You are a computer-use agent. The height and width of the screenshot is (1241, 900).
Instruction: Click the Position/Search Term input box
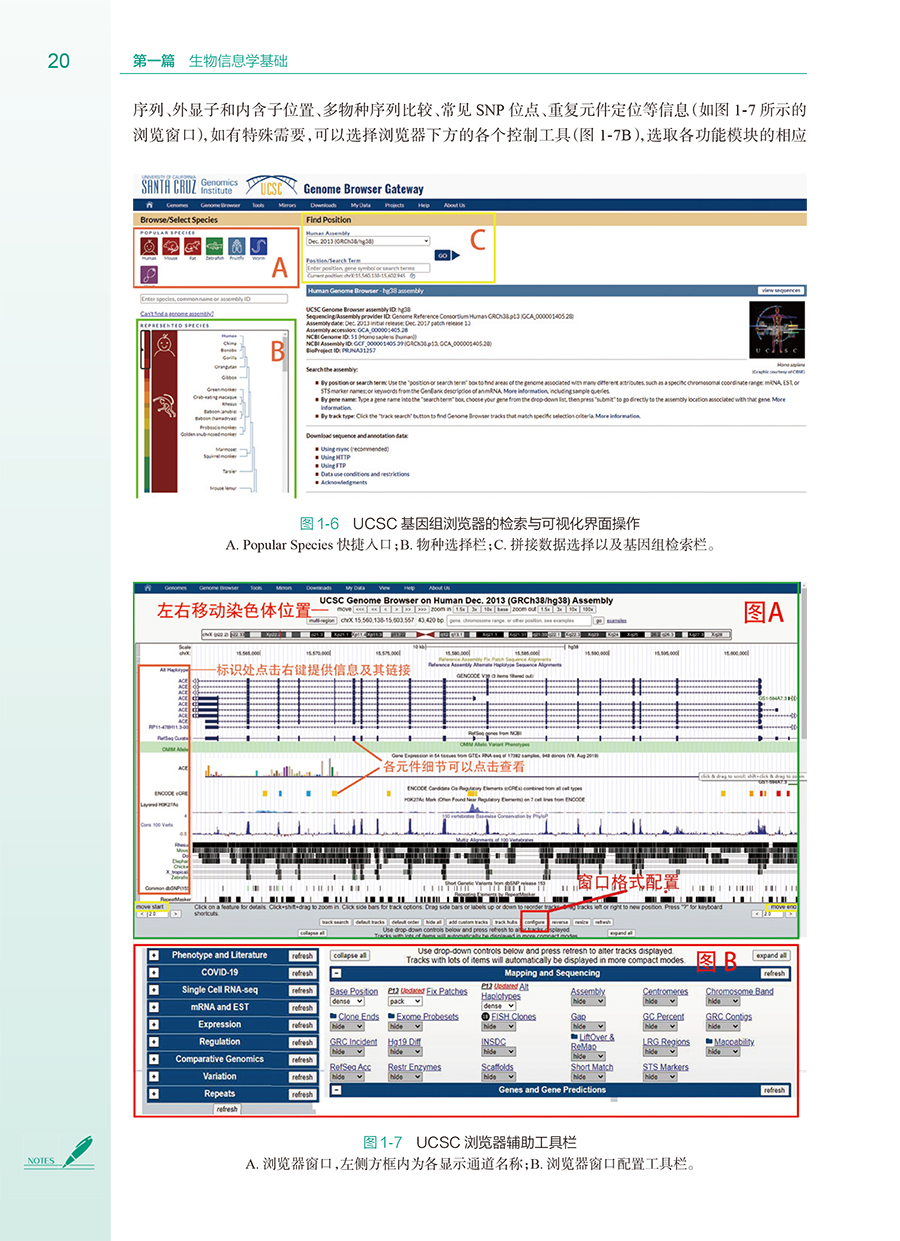[367, 268]
